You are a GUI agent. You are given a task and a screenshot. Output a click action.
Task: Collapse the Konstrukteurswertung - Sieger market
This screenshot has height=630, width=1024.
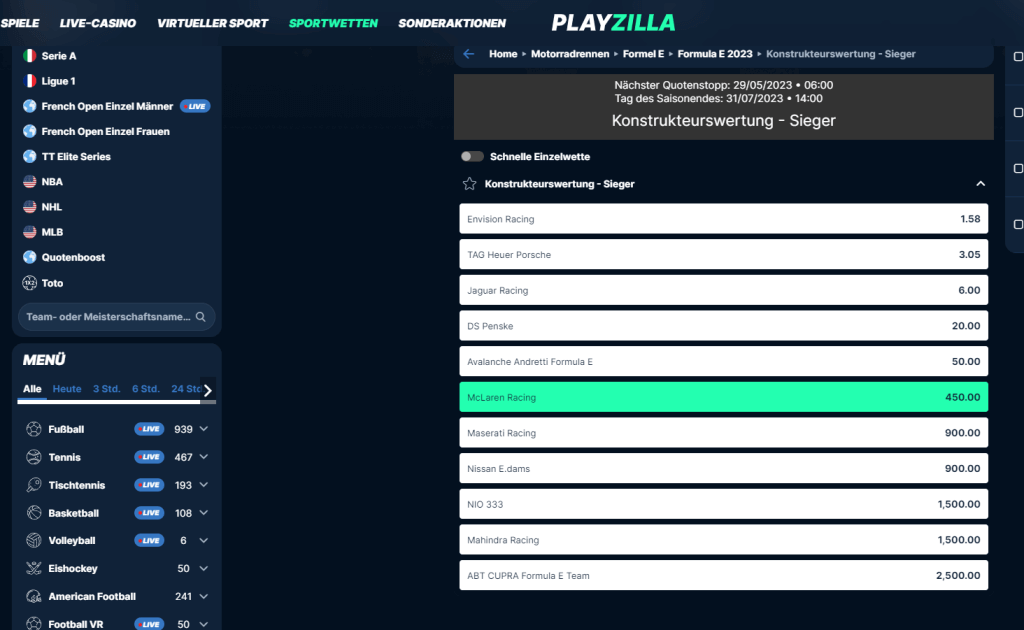point(980,184)
